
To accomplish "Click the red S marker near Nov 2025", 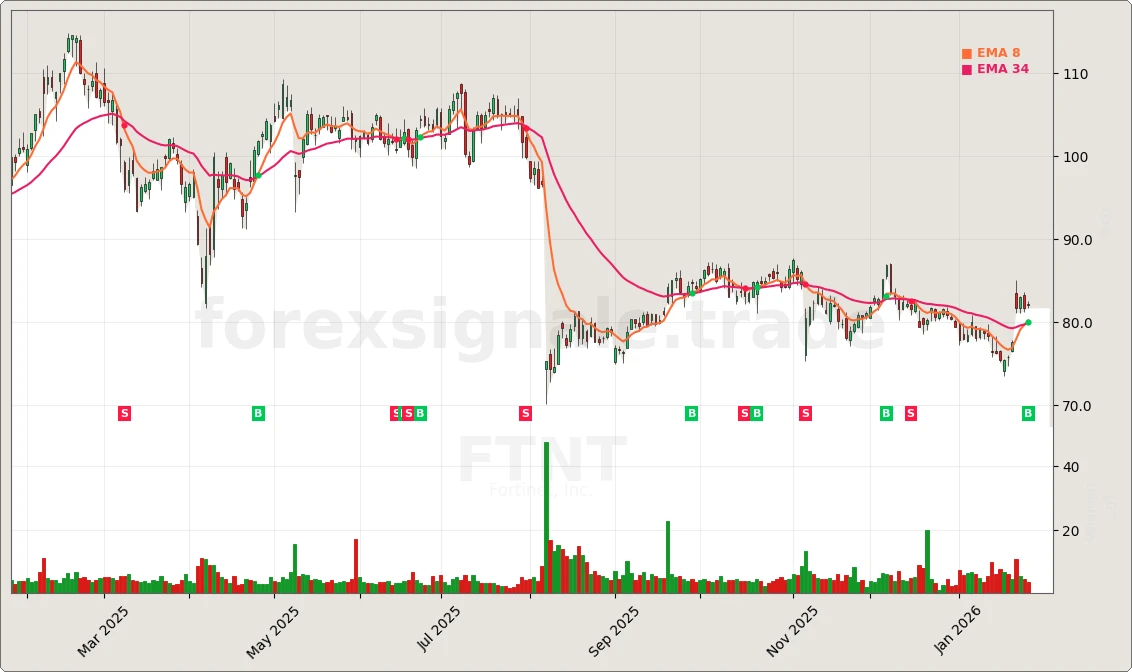I will [804, 412].
